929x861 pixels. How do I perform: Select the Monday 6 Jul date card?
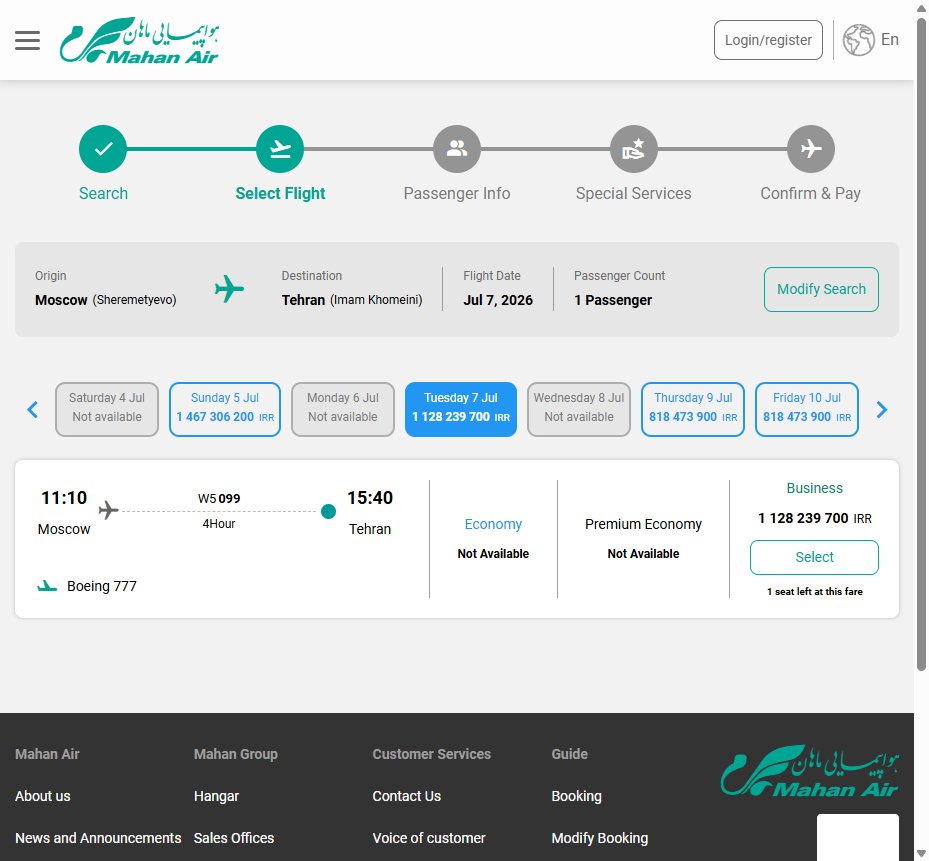click(342, 409)
